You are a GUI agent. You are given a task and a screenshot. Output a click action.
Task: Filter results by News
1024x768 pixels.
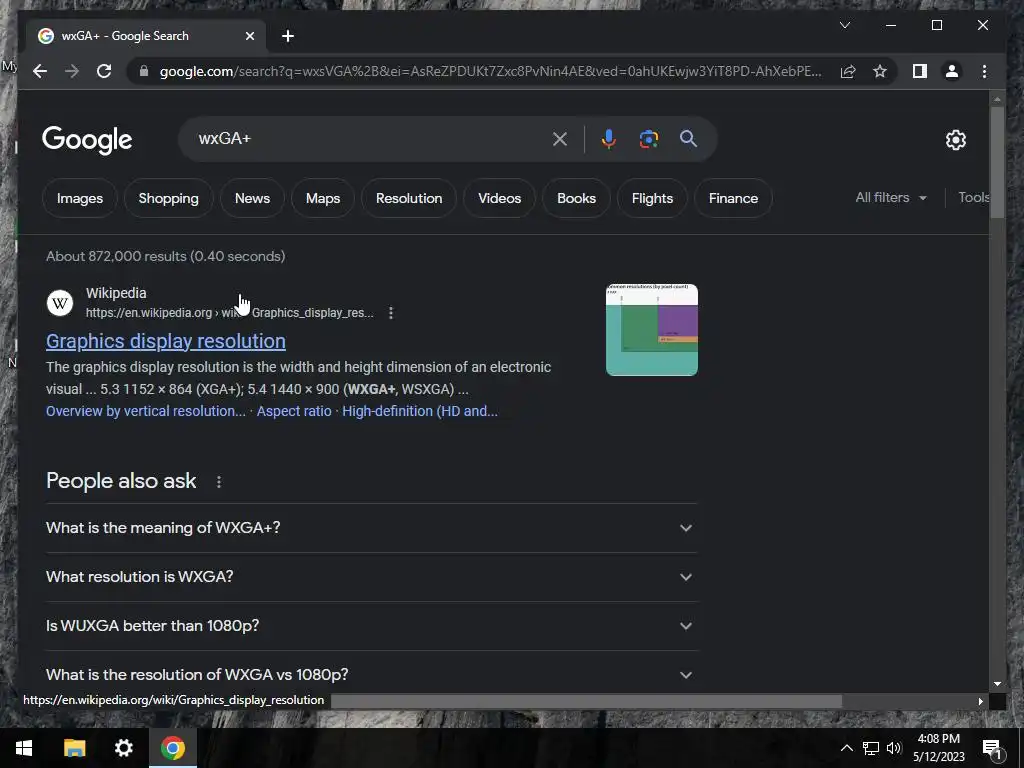(x=252, y=198)
